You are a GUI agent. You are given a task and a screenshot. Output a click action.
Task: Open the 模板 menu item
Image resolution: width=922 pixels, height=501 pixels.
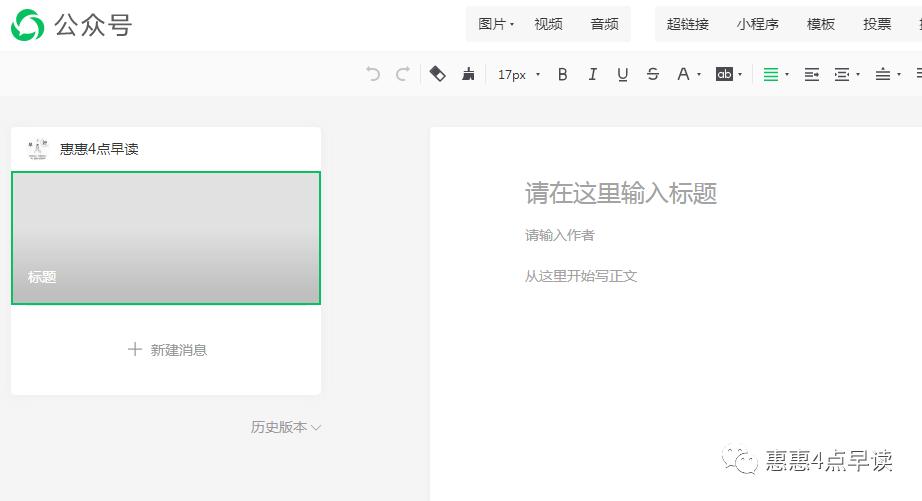click(x=821, y=24)
